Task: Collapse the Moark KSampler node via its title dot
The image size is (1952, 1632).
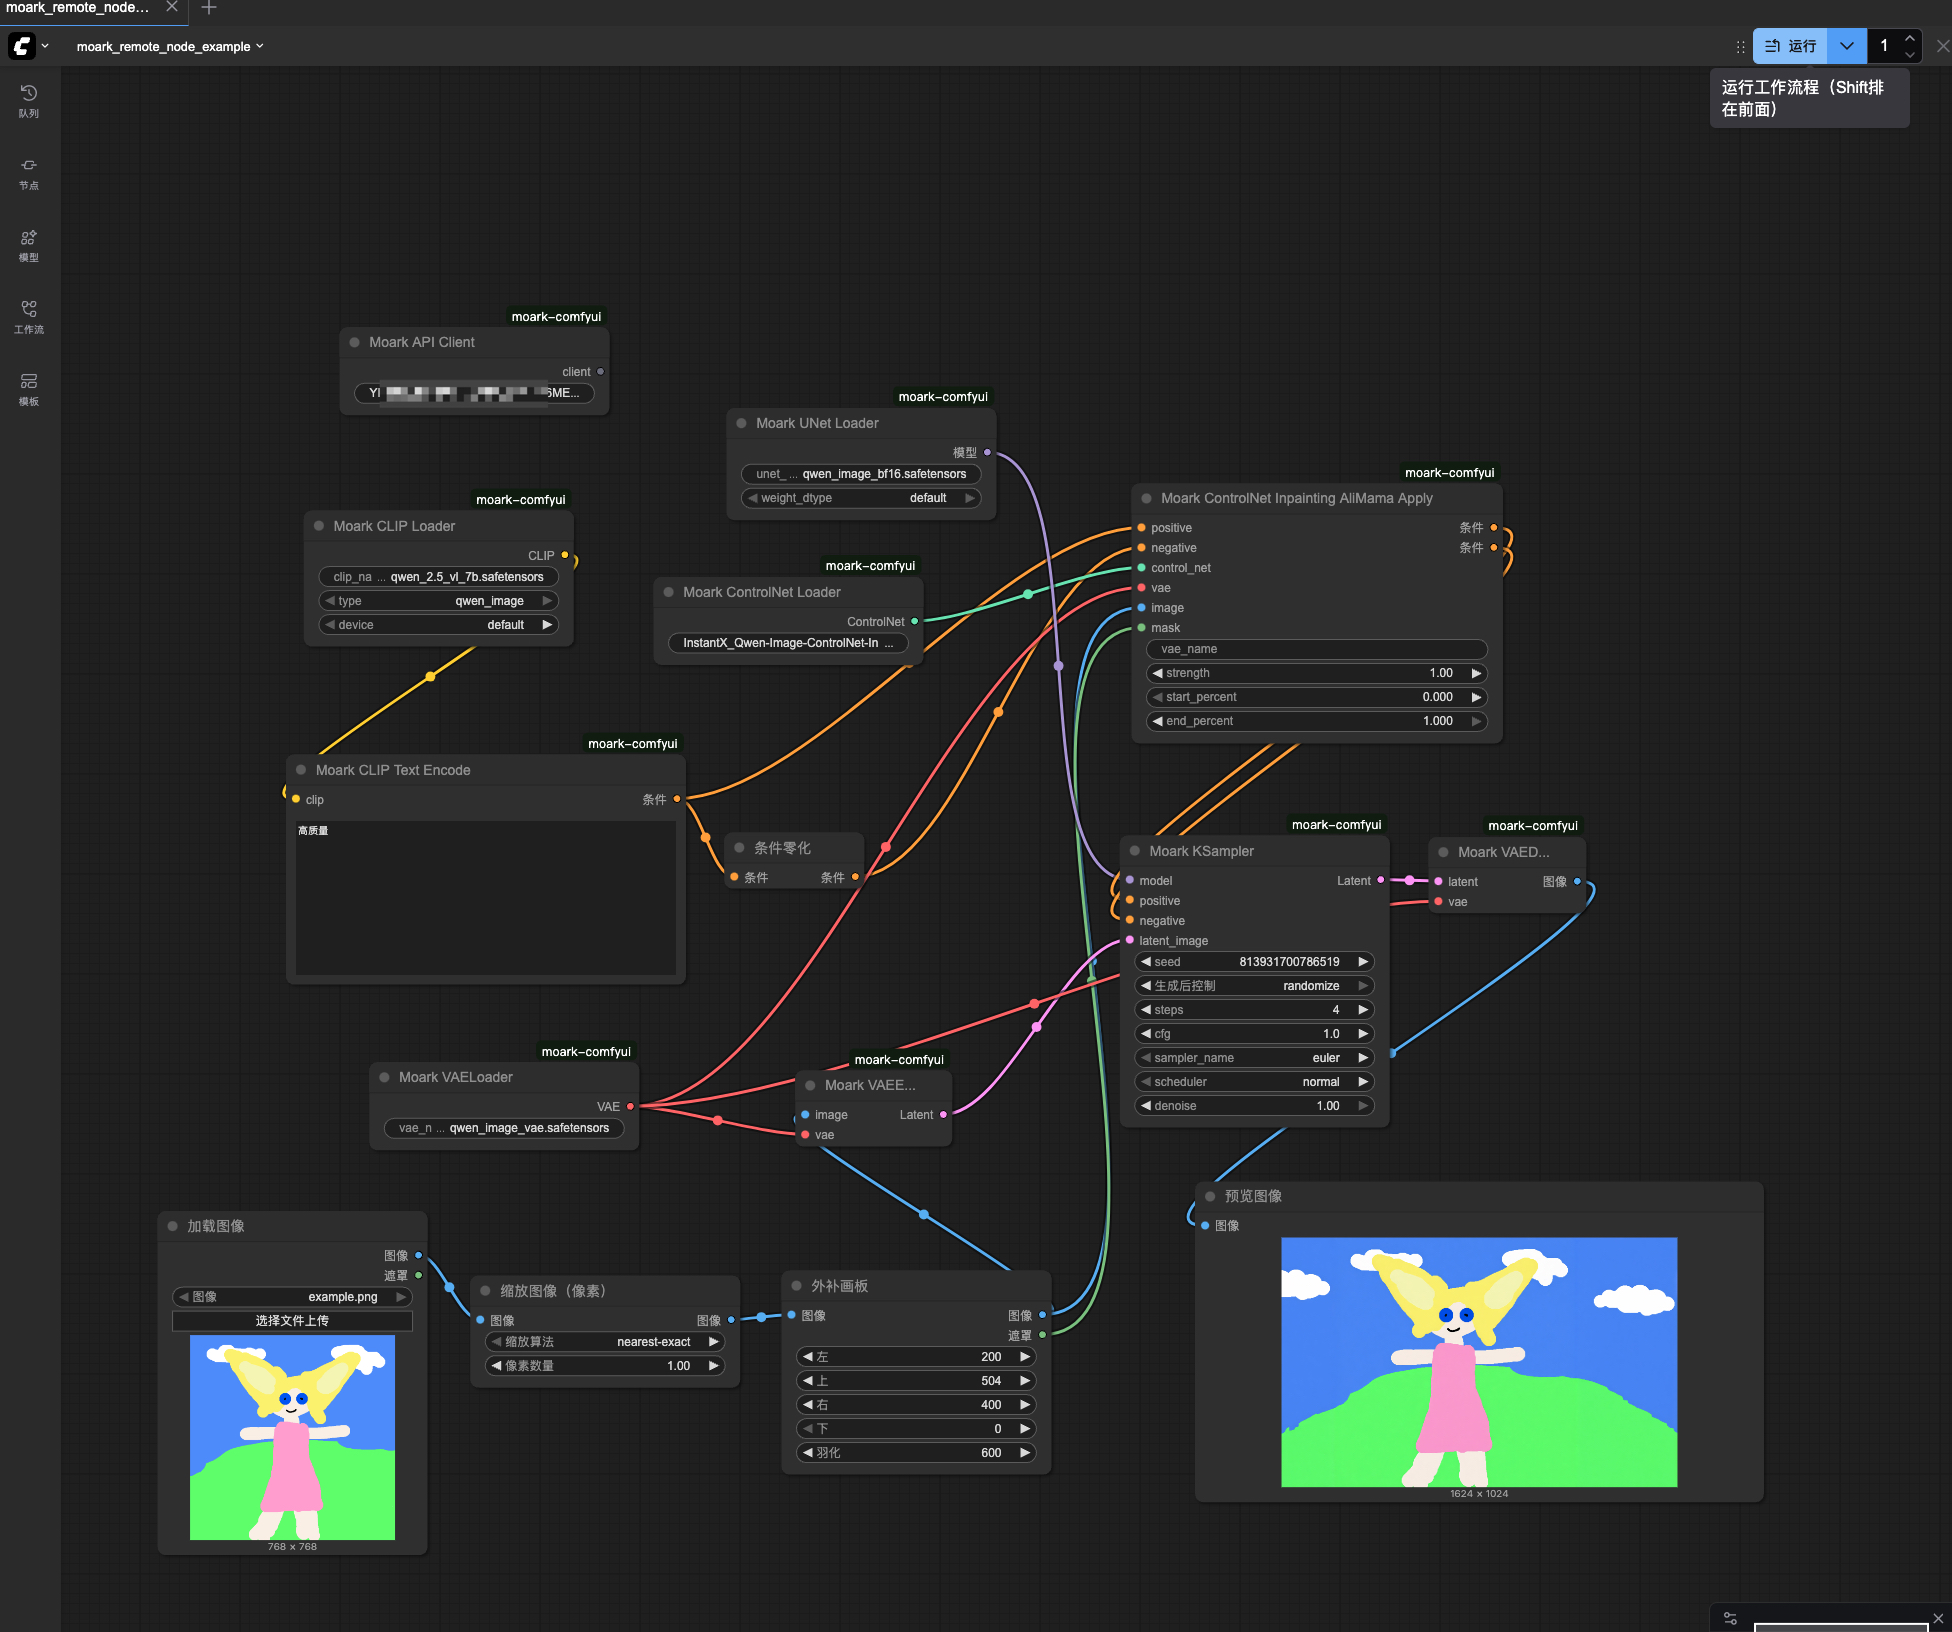Action: point(1135,851)
